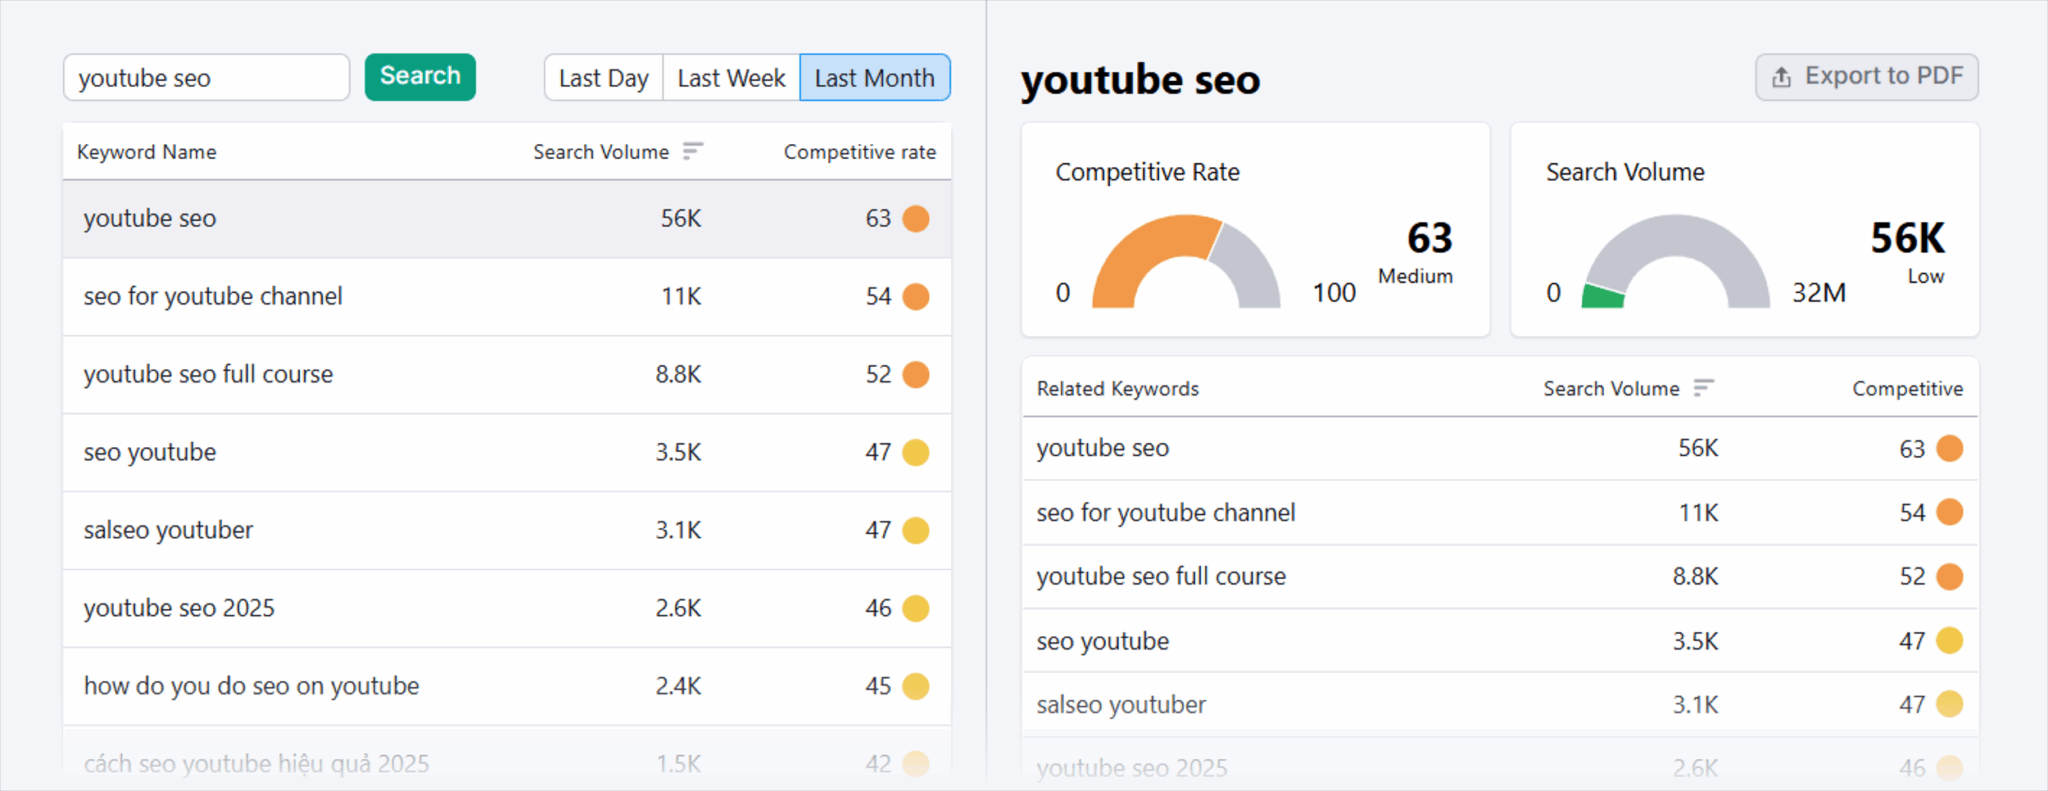Select the Last Month tab
This screenshot has height=791, width=2048.
[x=875, y=77]
